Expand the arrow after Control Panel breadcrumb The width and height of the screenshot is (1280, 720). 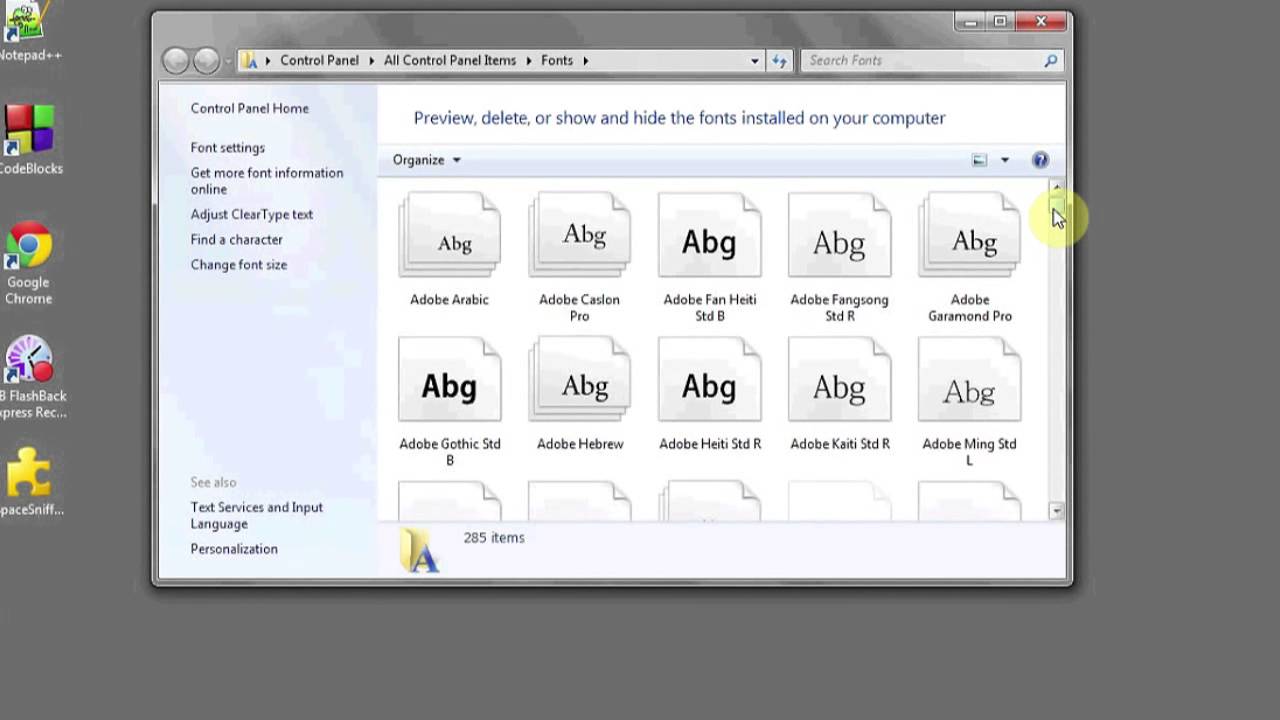371,61
